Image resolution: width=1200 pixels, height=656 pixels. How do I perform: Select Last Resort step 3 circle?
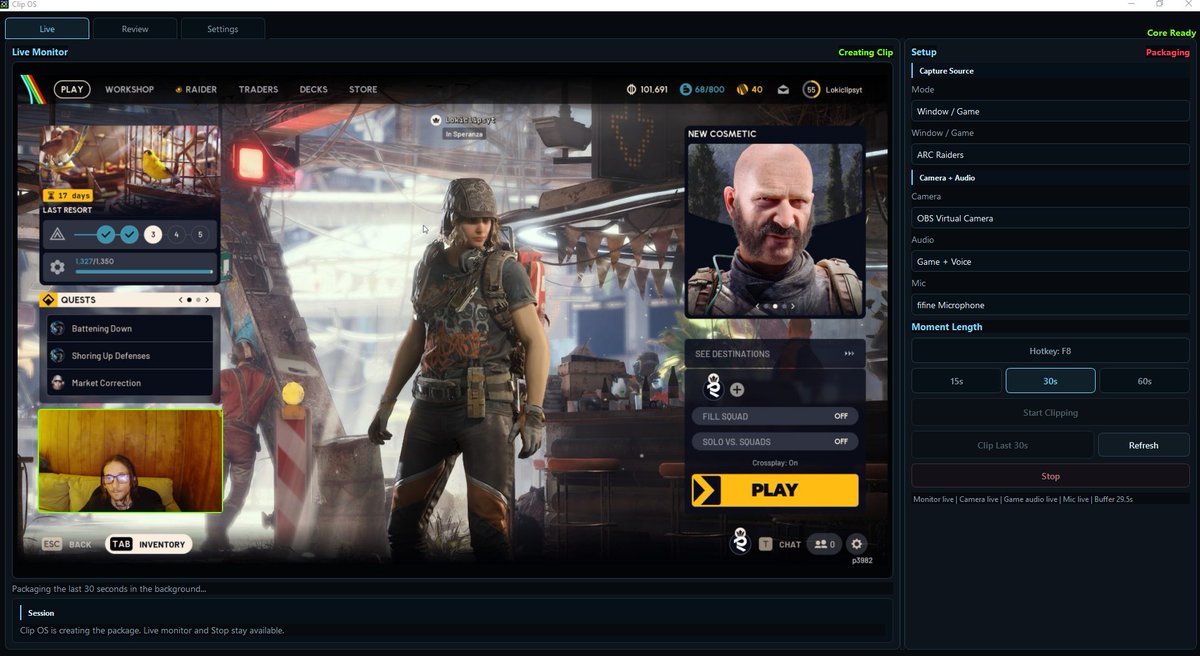(x=152, y=235)
